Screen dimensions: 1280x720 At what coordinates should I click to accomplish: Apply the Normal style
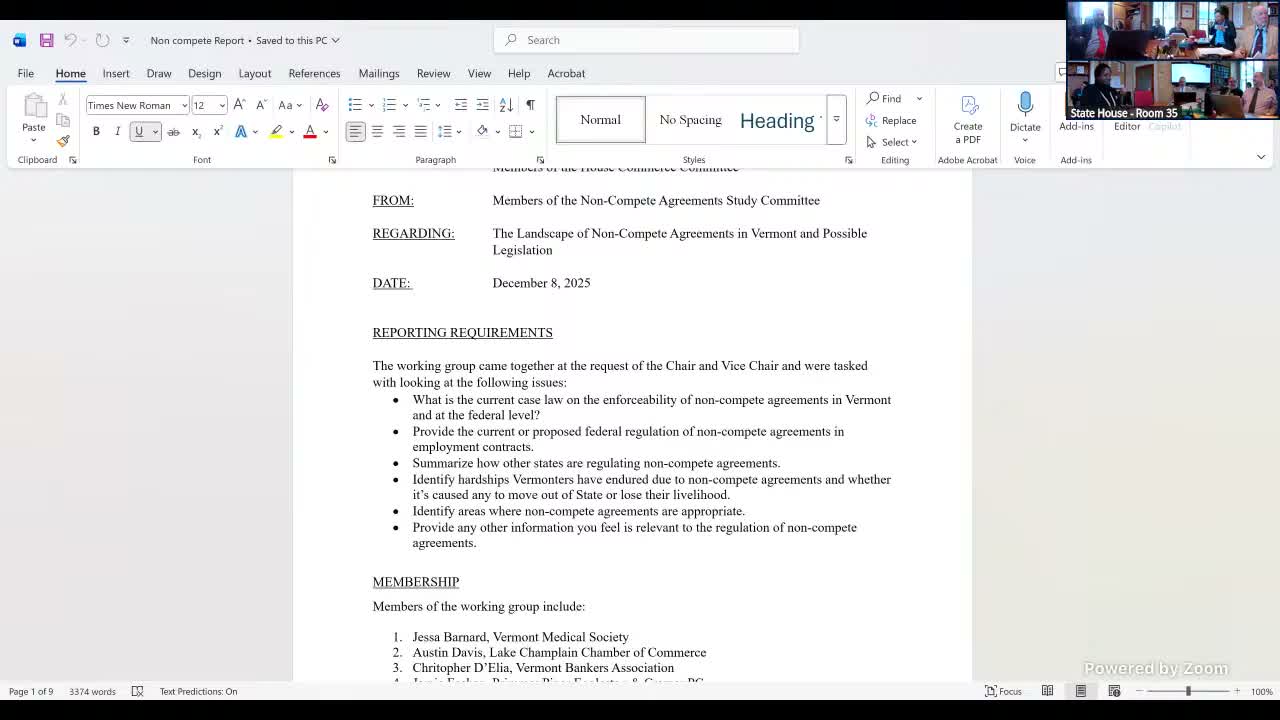pos(600,120)
